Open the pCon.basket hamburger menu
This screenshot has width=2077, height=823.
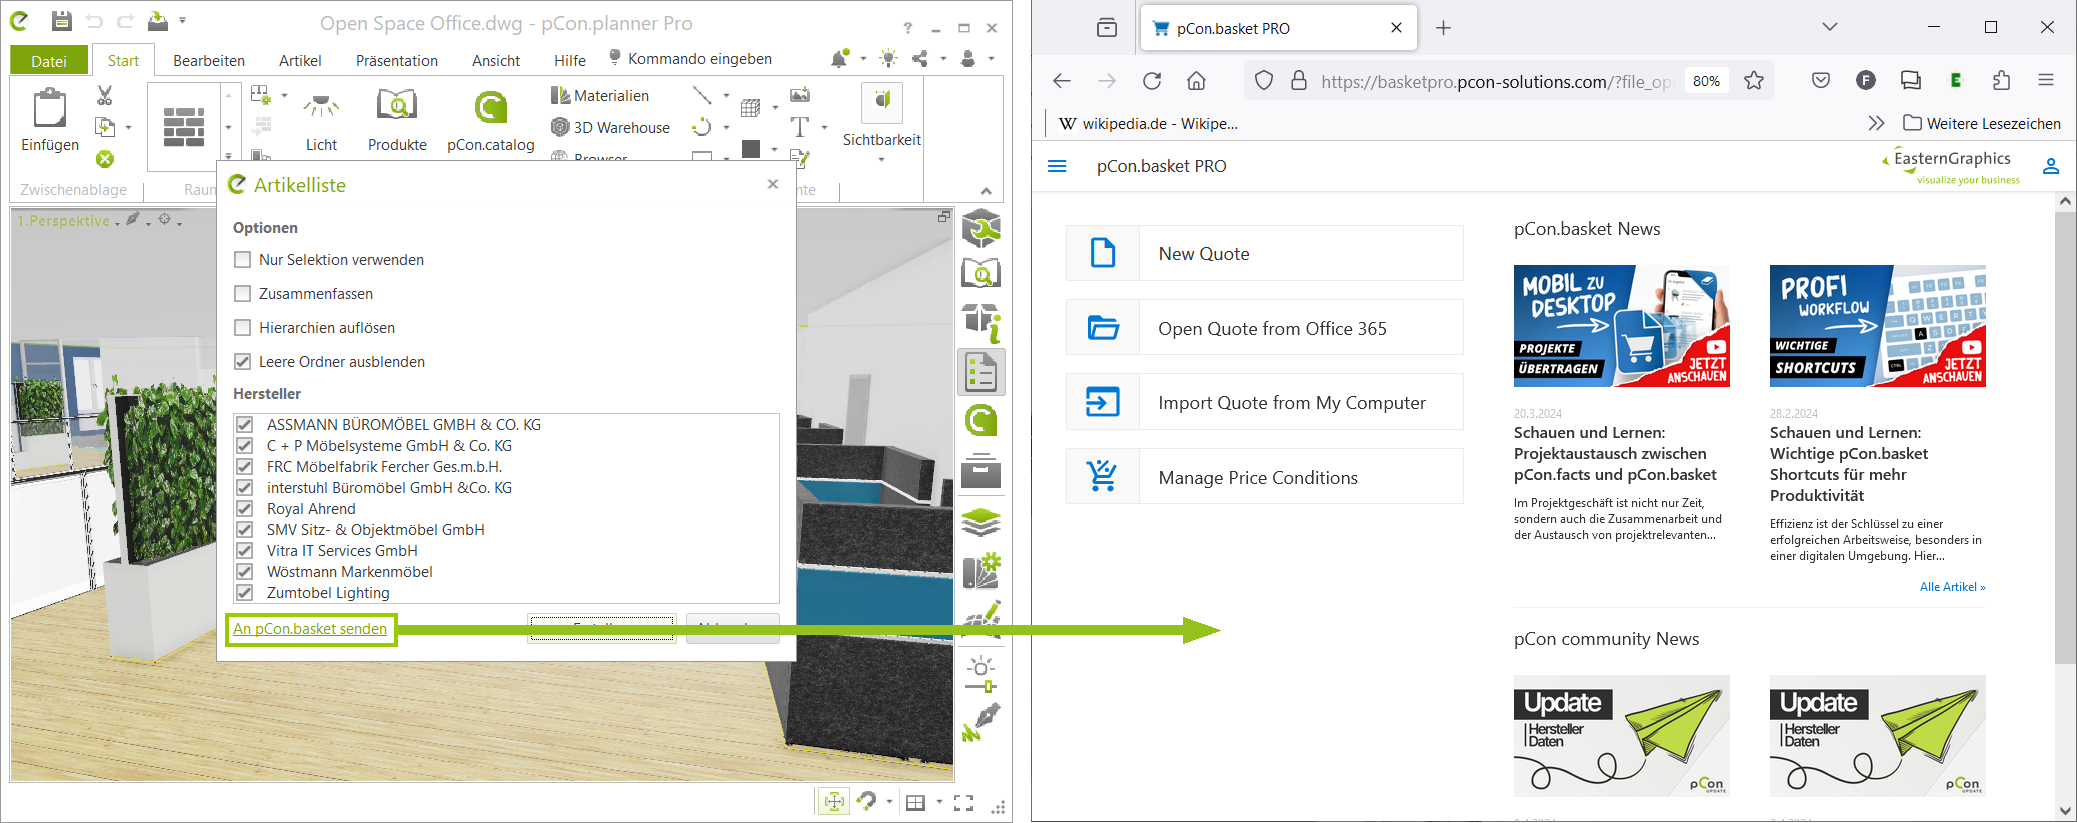[1057, 166]
